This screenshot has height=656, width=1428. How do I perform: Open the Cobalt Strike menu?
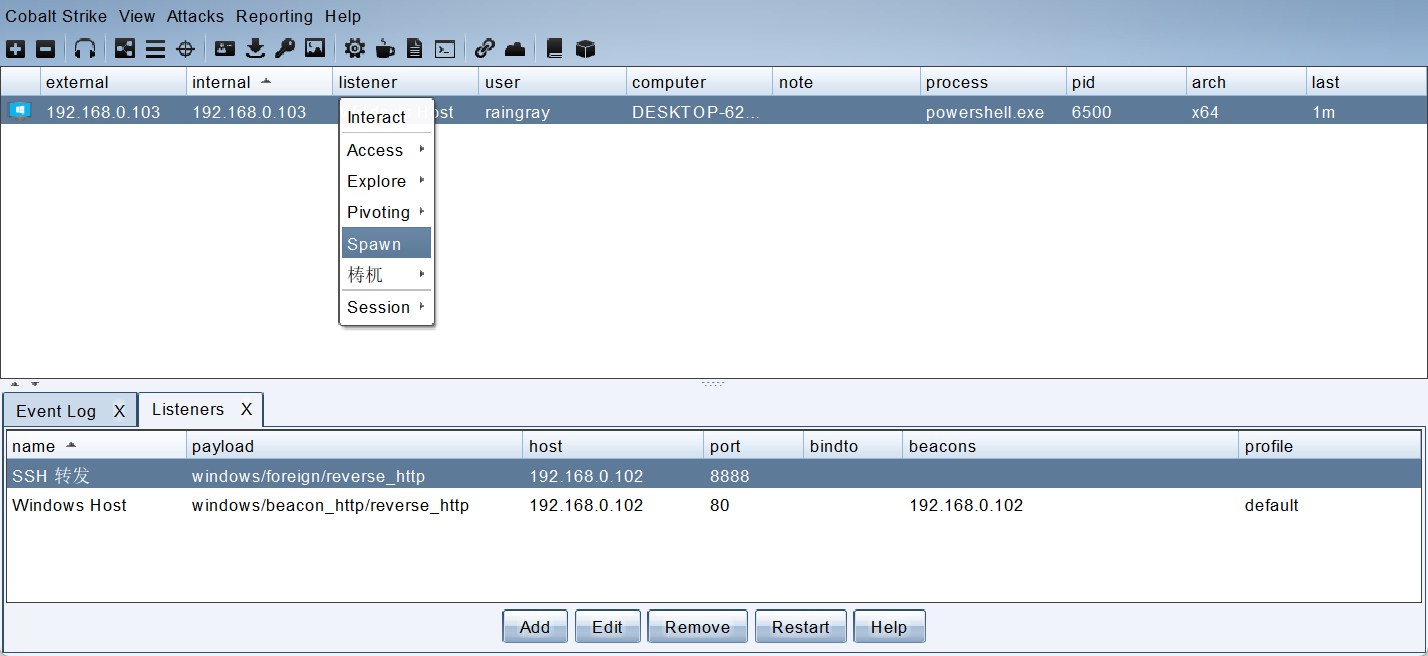tap(56, 16)
